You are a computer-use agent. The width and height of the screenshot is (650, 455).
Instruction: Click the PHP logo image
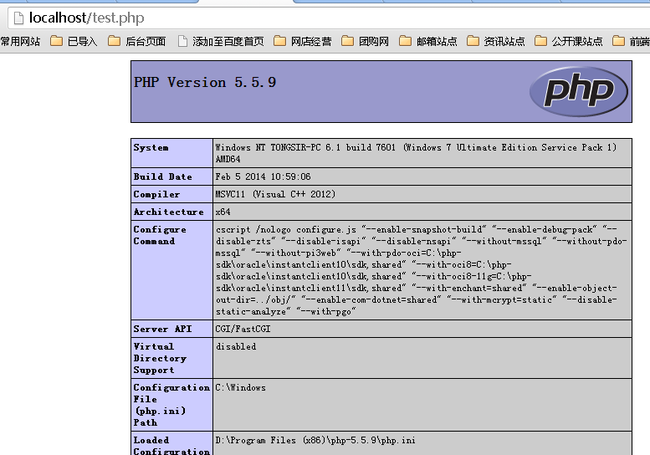point(579,91)
